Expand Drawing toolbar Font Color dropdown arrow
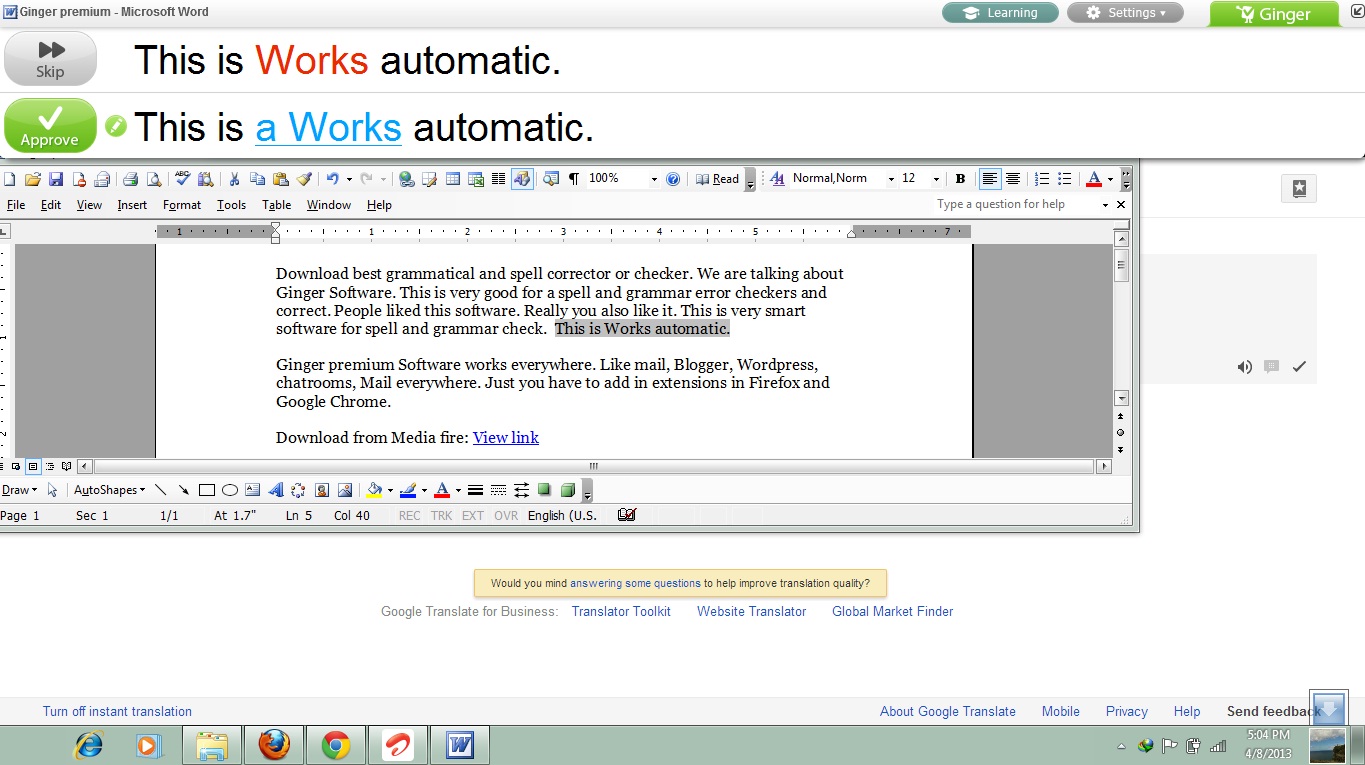This screenshot has height=765, width=1365. click(x=458, y=490)
